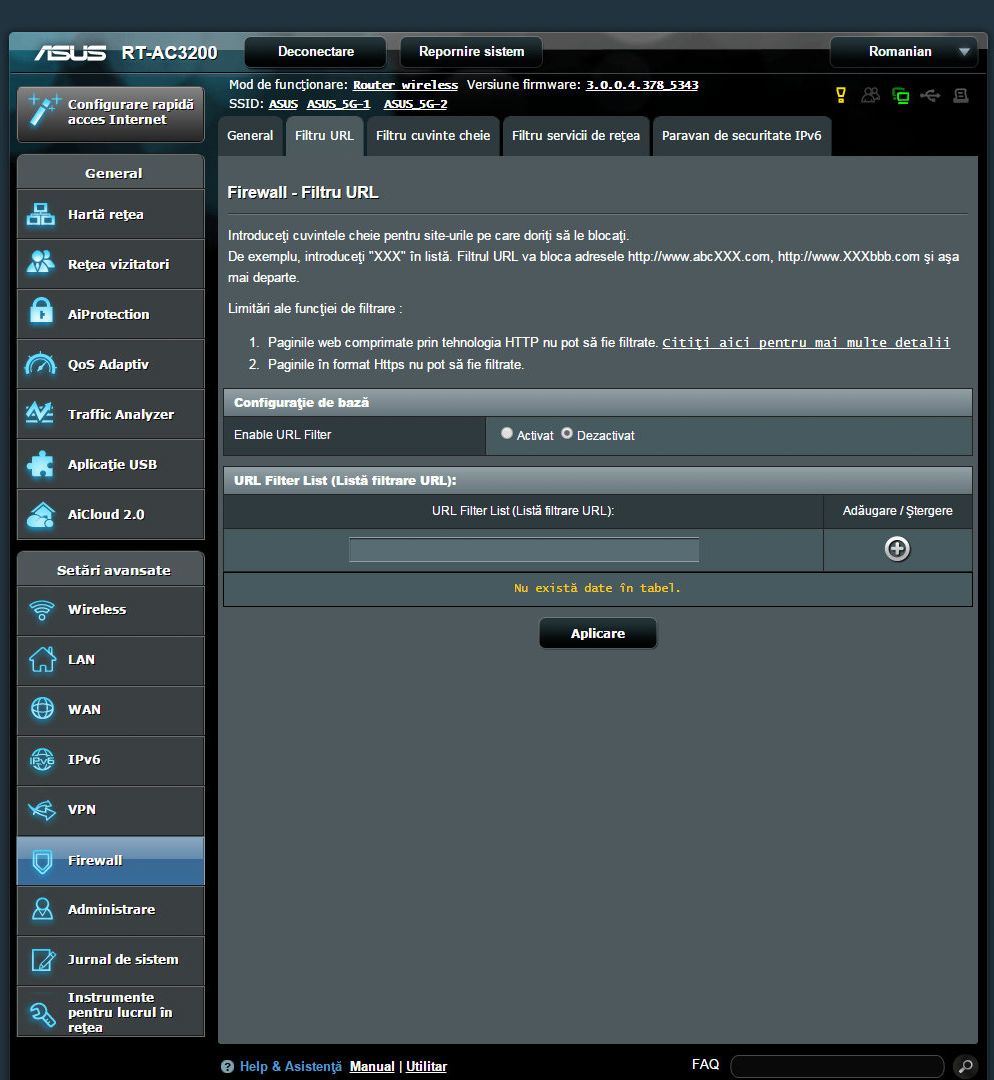
Task: Click the Deconectare button
Action: point(315,52)
